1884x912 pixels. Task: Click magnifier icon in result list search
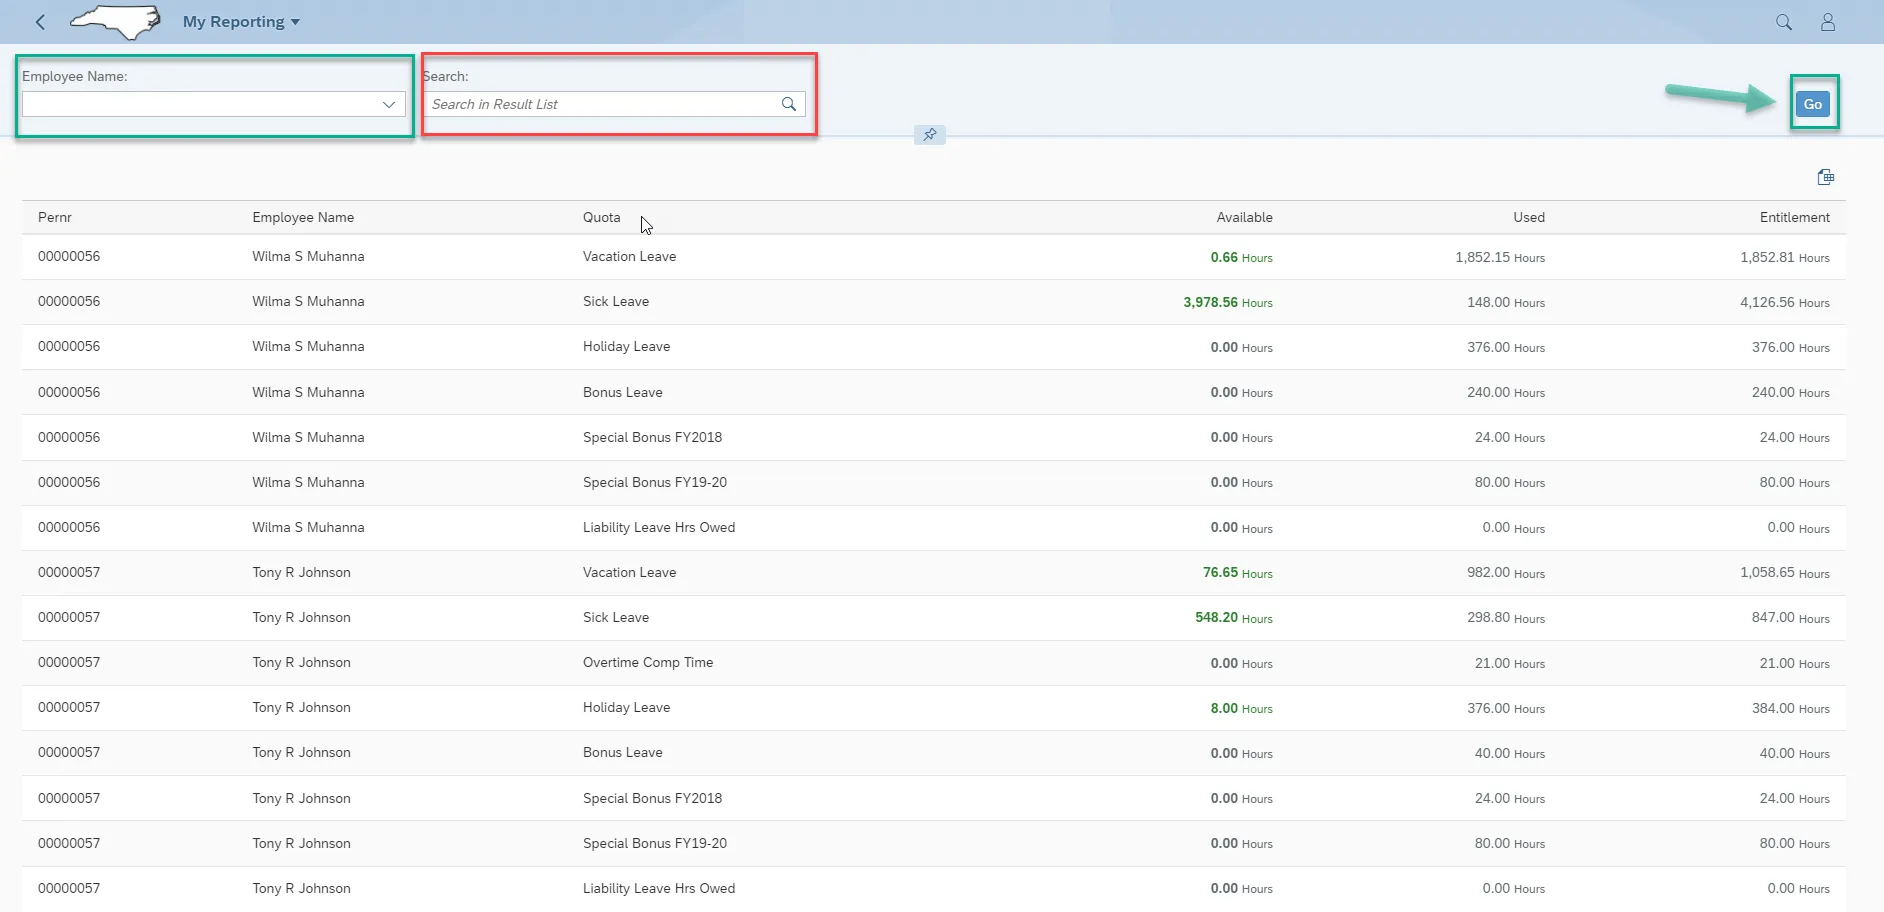pos(789,104)
